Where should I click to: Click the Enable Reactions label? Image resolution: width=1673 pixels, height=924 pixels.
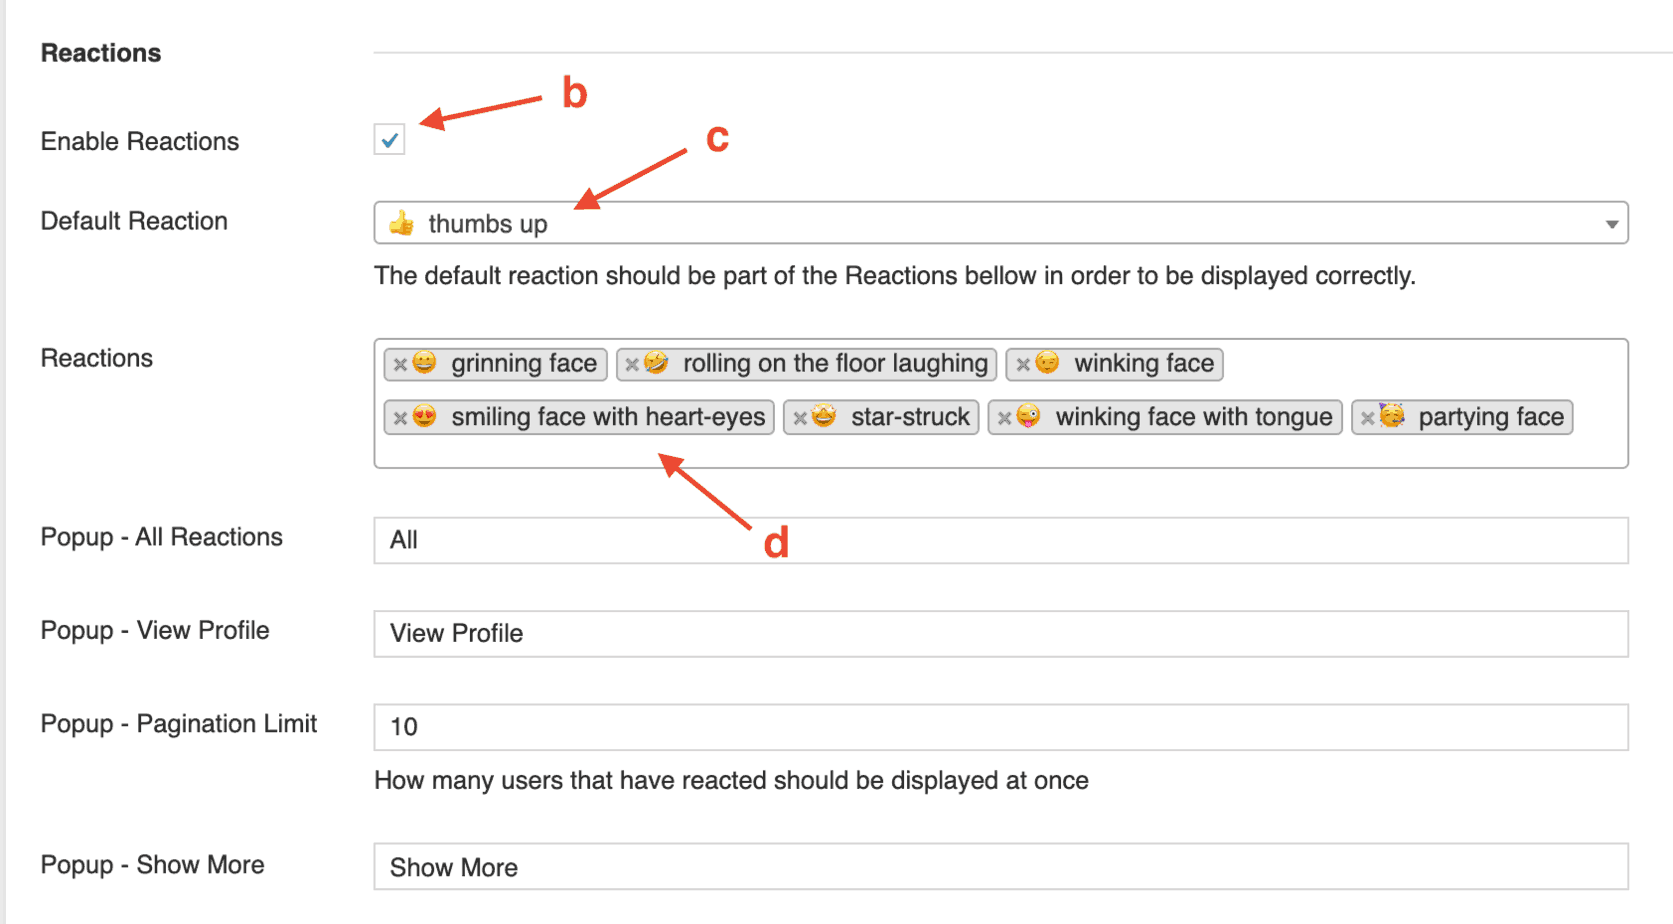140,142
